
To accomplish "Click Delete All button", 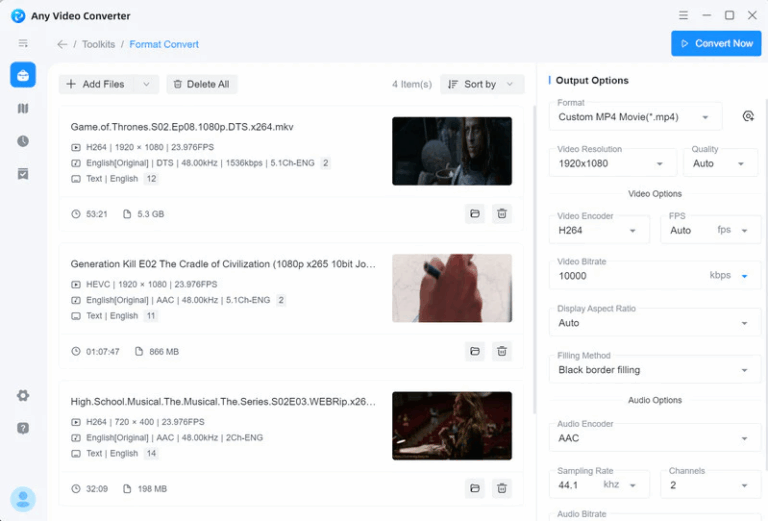I will tap(202, 84).
